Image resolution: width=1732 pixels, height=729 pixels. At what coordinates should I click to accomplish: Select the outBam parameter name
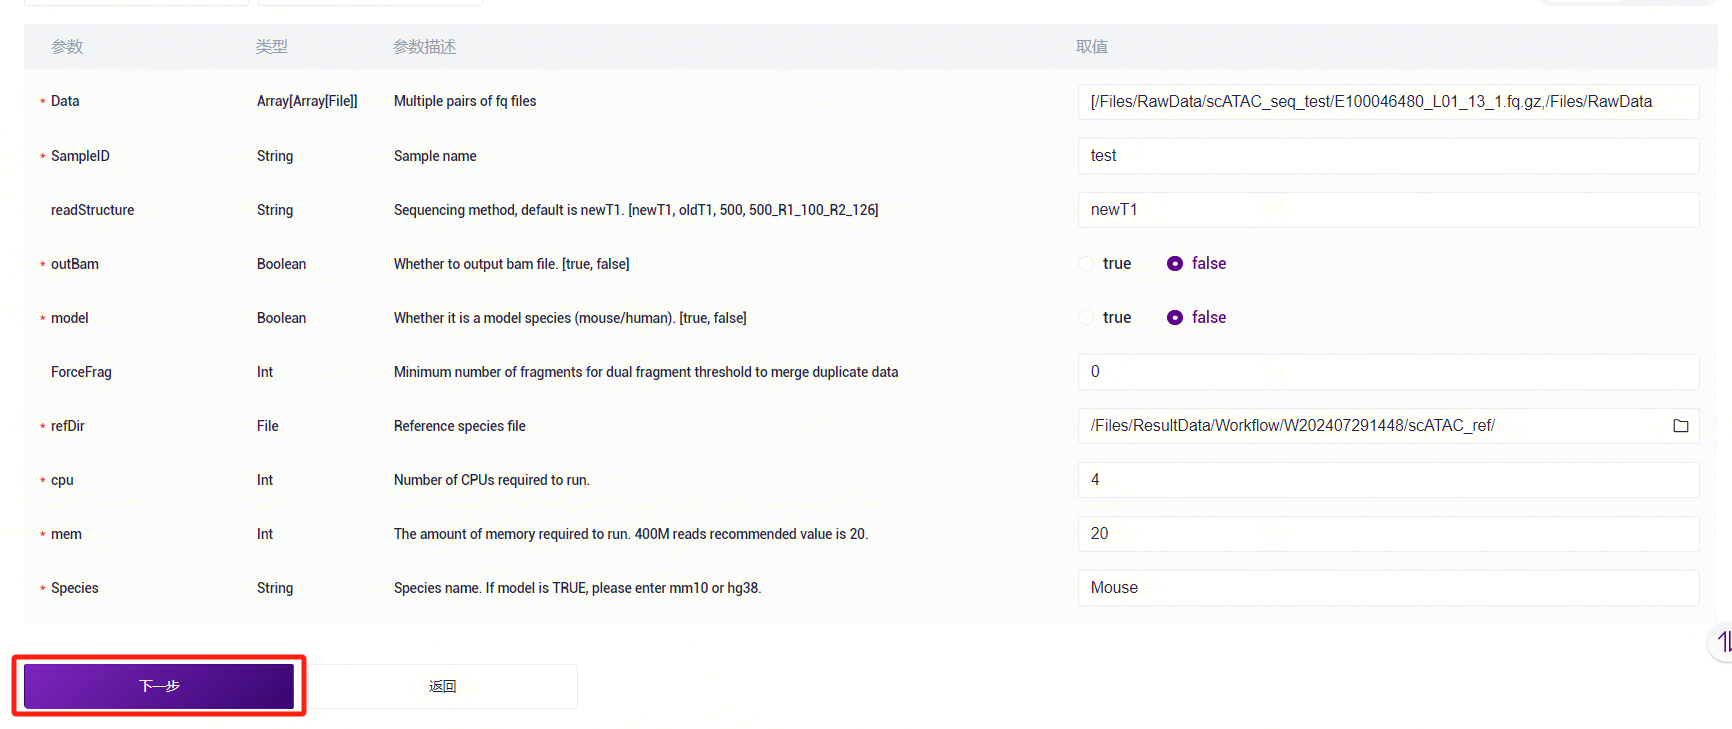[x=75, y=264]
